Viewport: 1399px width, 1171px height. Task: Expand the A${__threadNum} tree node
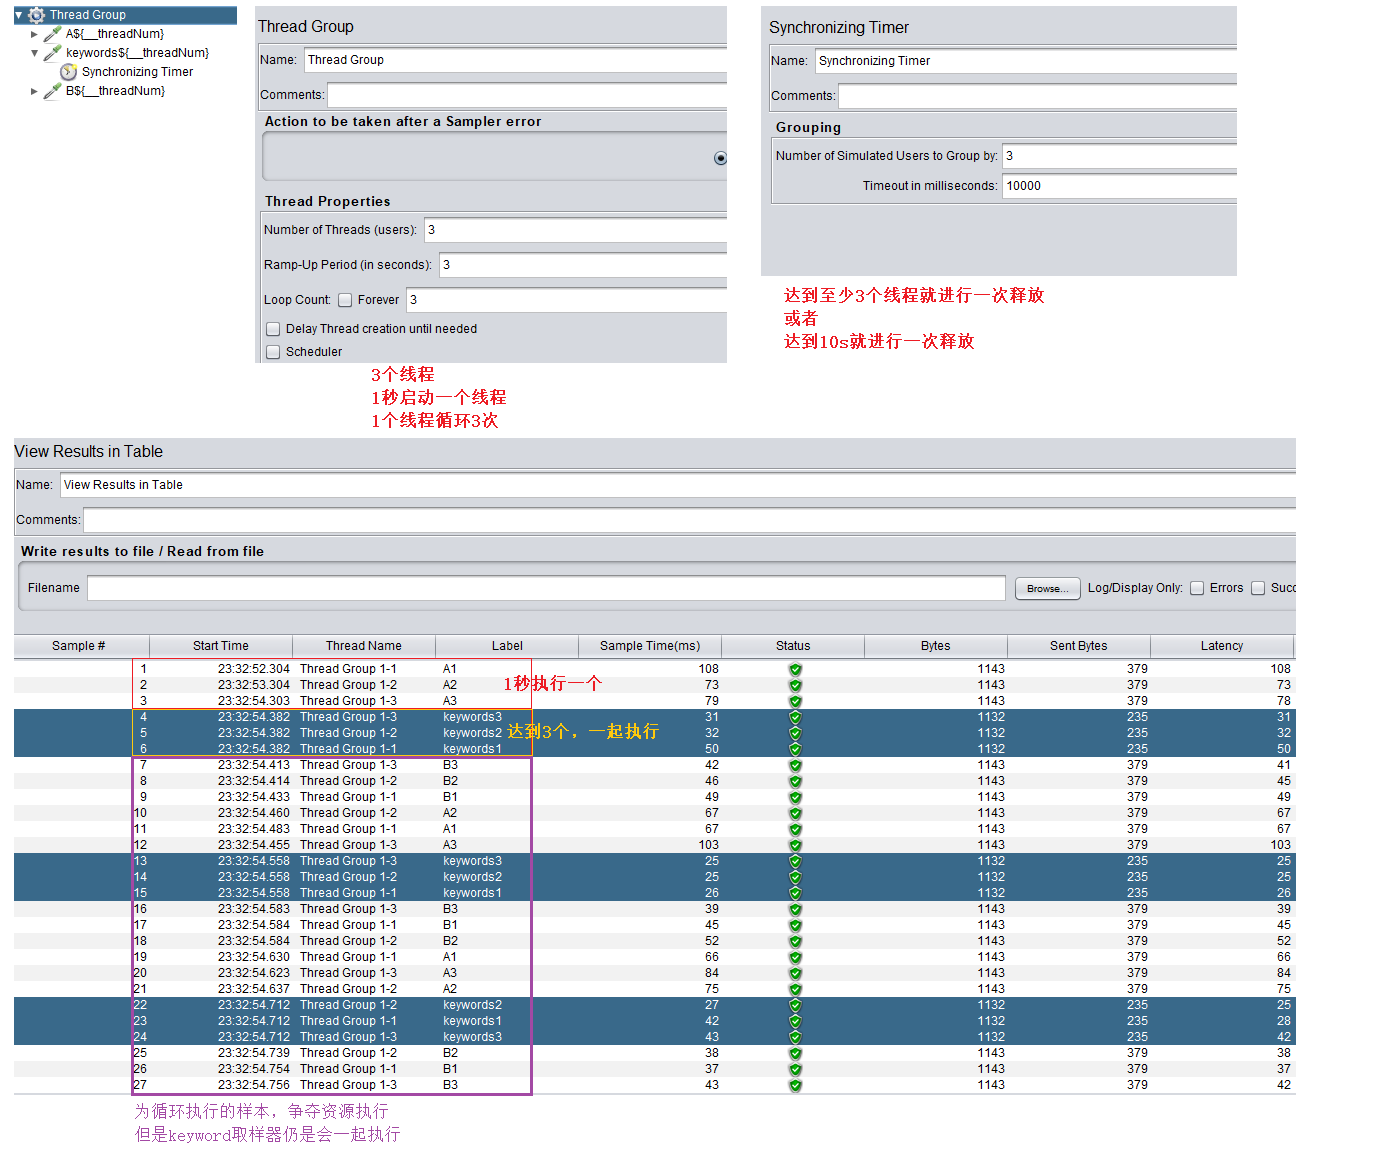click(x=34, y=34)
